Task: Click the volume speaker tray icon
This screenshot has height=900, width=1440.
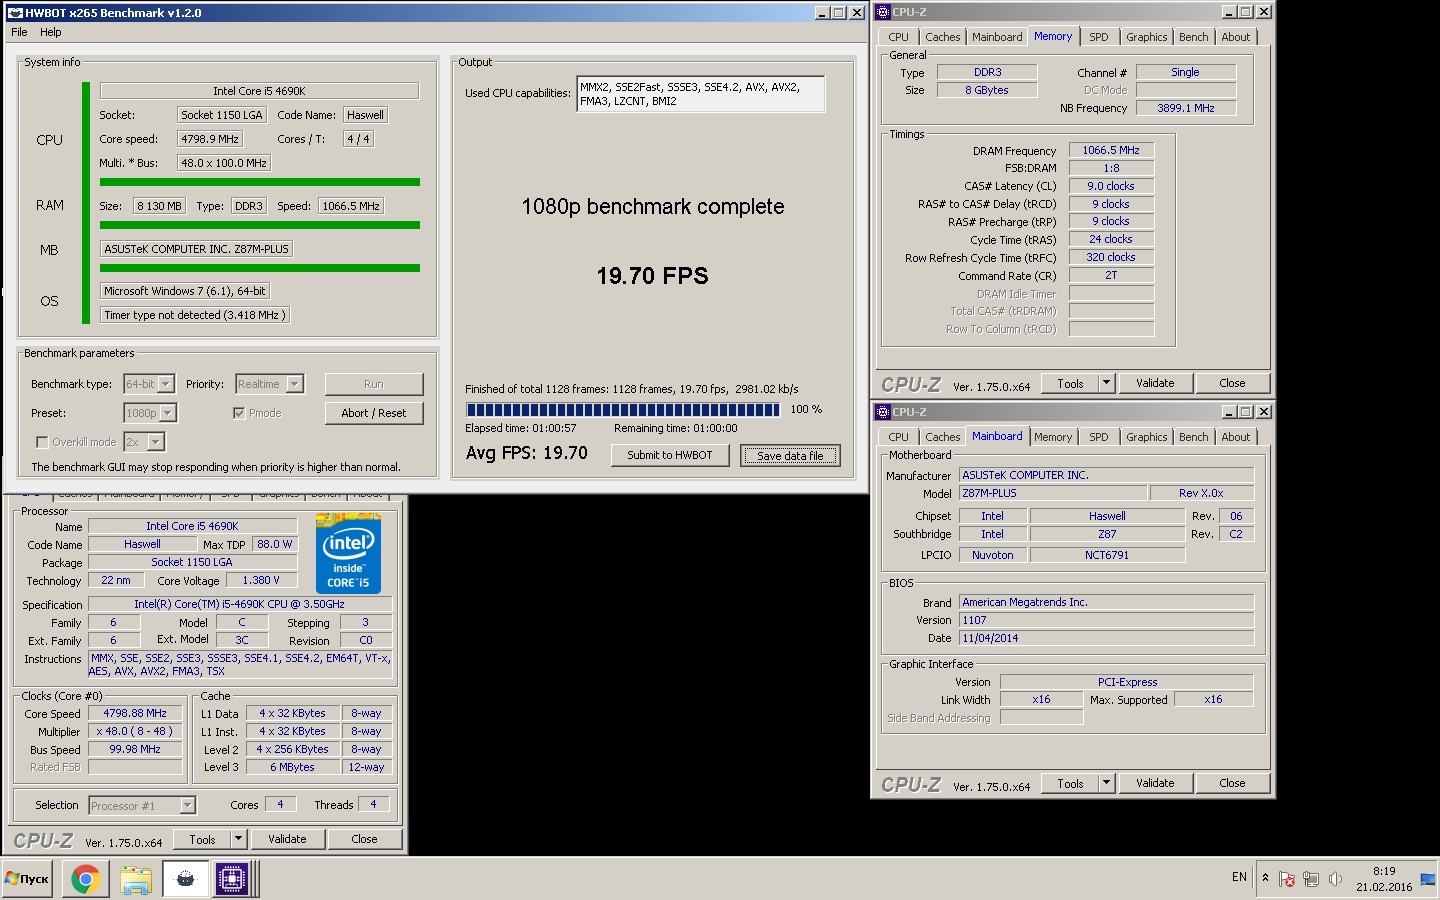Action: point(1335,879)
